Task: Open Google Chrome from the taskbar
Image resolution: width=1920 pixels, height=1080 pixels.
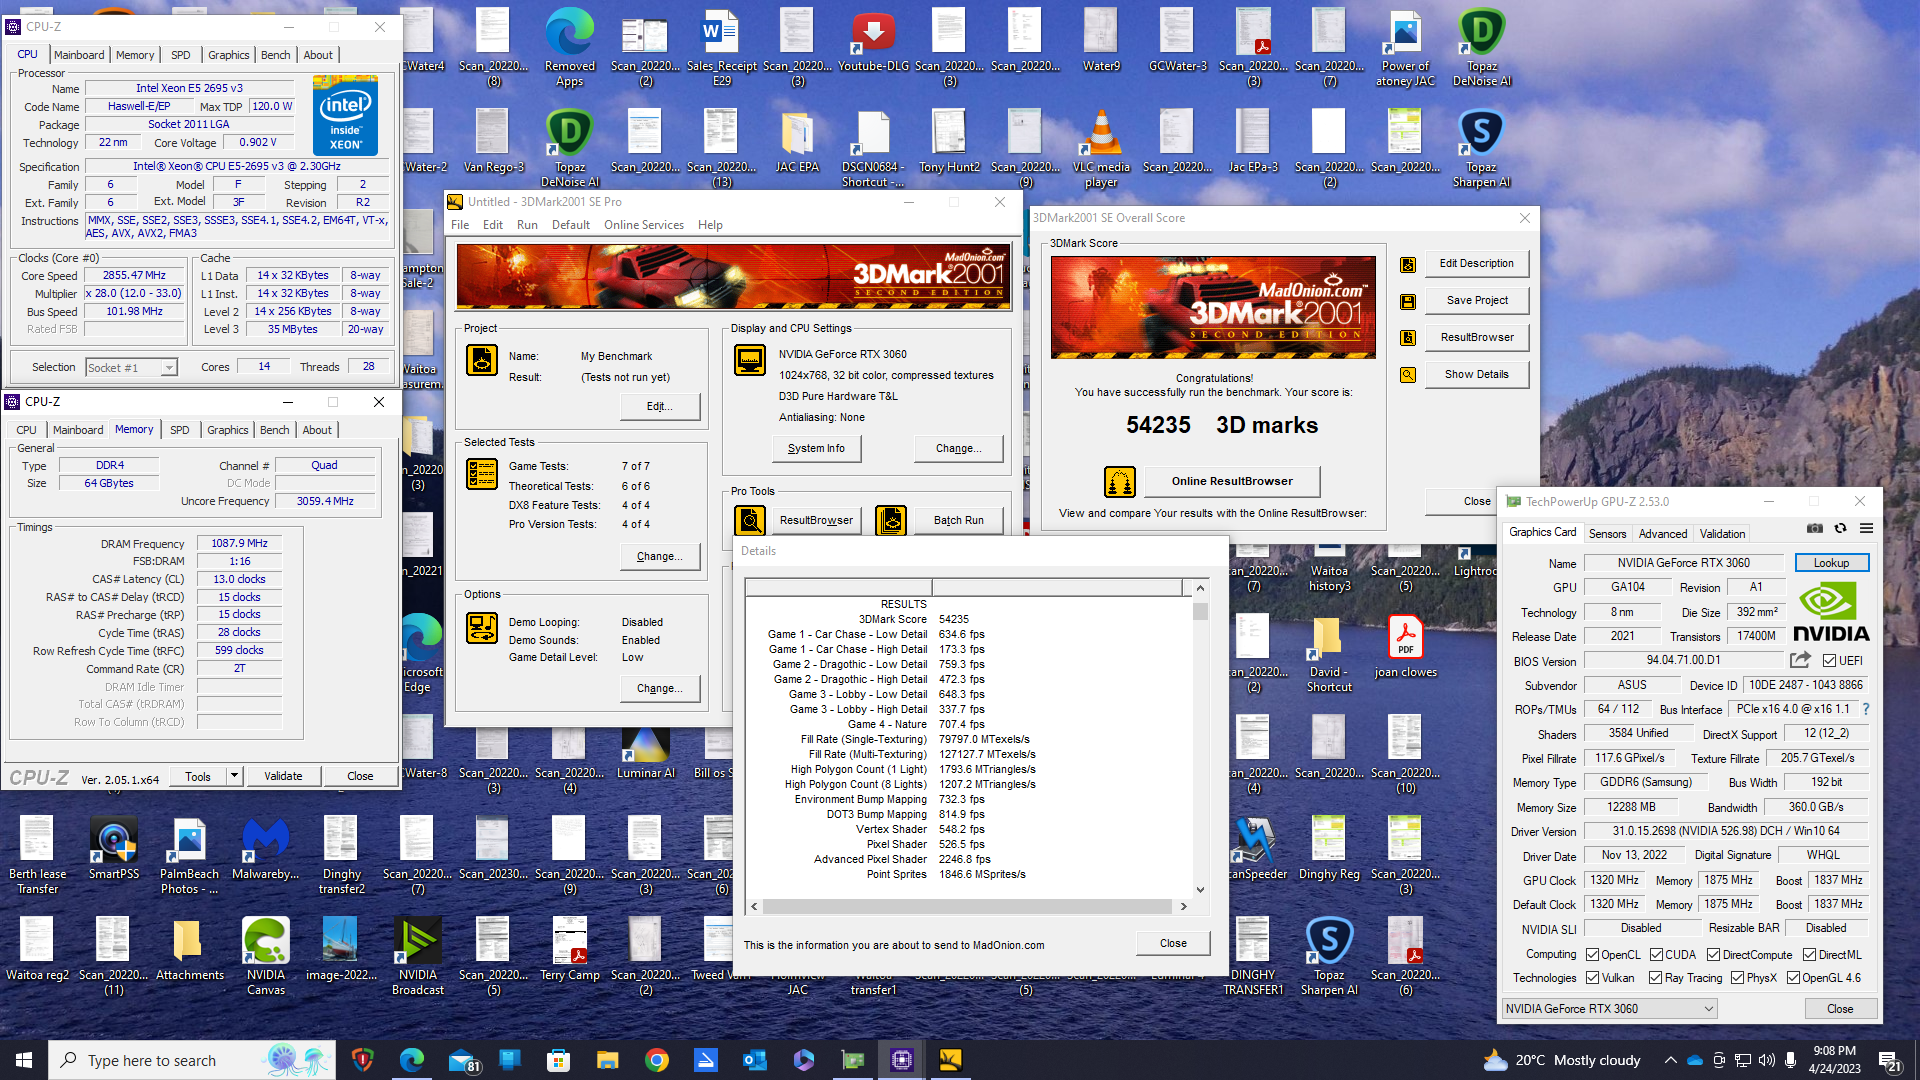Action: pos(657,1060)
